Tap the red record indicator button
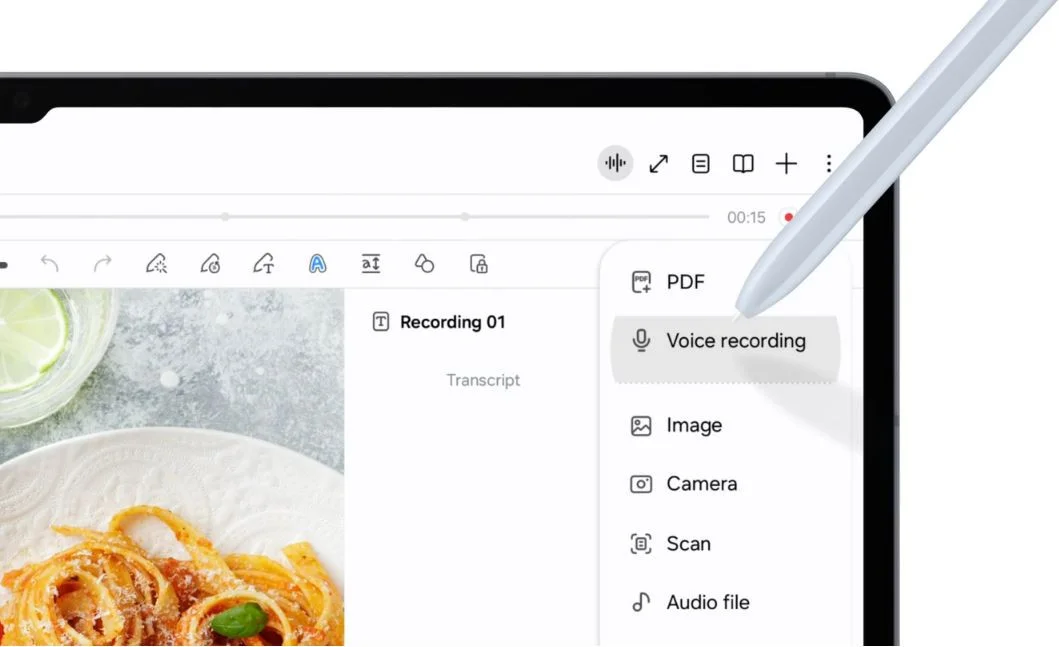The image size is (1059, 647). click(787, 217)
